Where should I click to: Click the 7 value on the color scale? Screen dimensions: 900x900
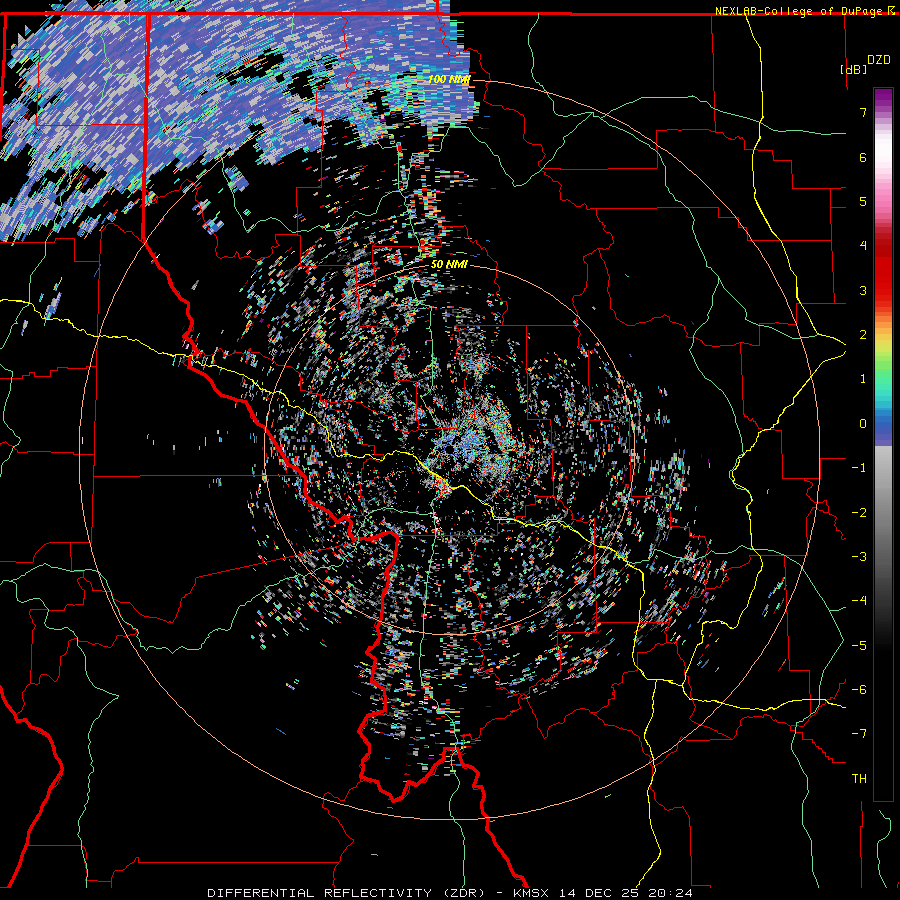863,112
